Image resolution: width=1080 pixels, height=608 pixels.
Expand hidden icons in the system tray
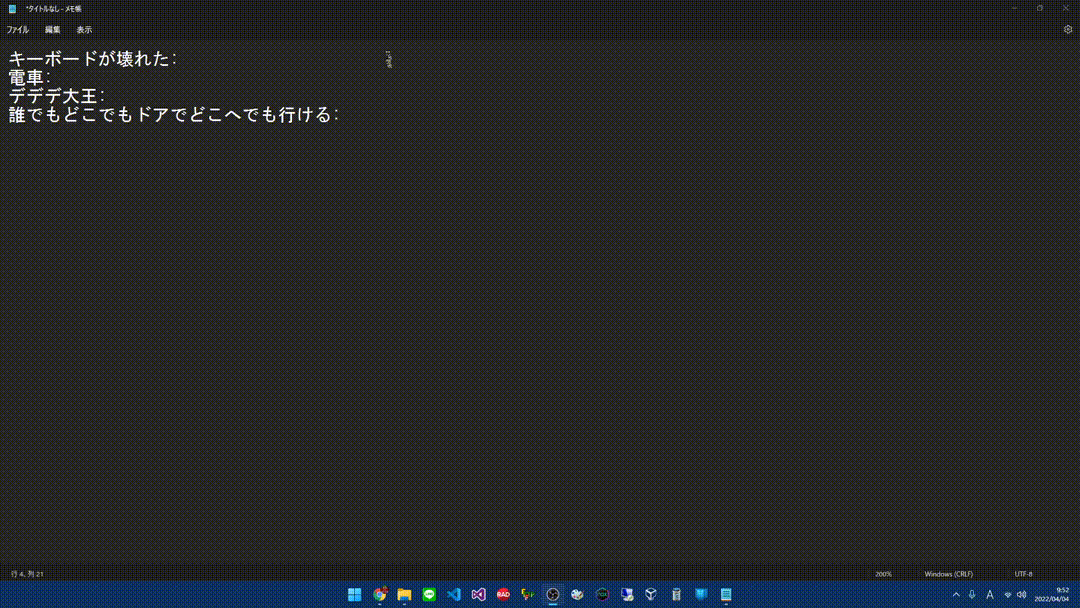[x=956, y=594]
